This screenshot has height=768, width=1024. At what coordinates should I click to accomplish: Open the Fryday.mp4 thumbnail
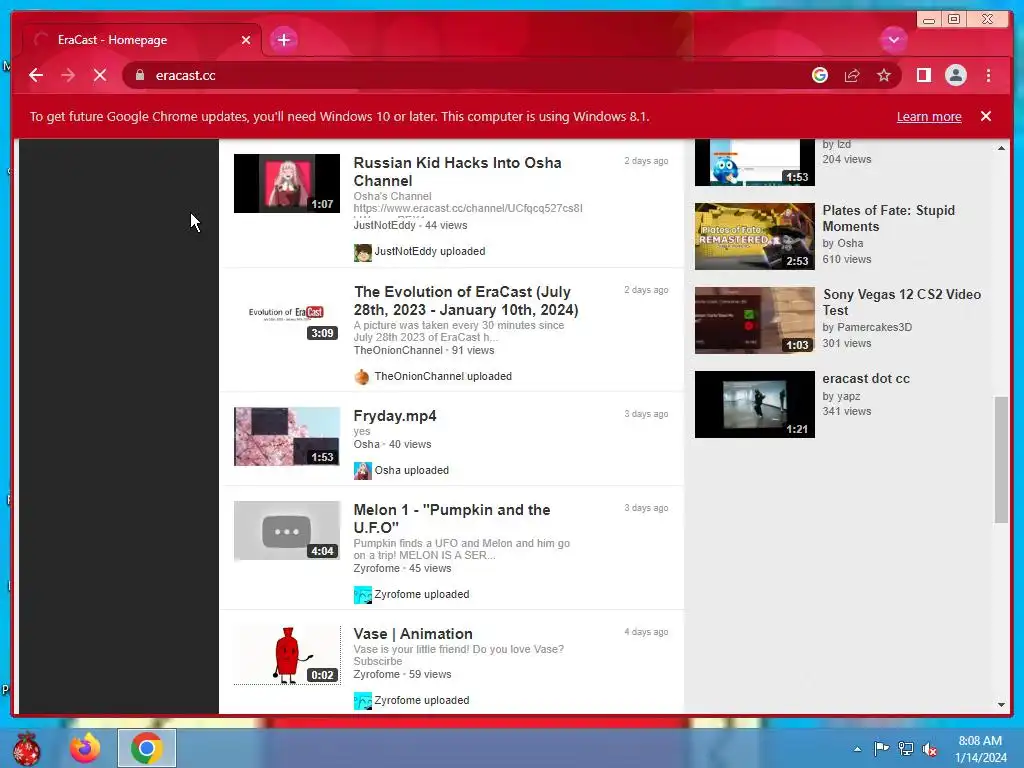(287, 436)
